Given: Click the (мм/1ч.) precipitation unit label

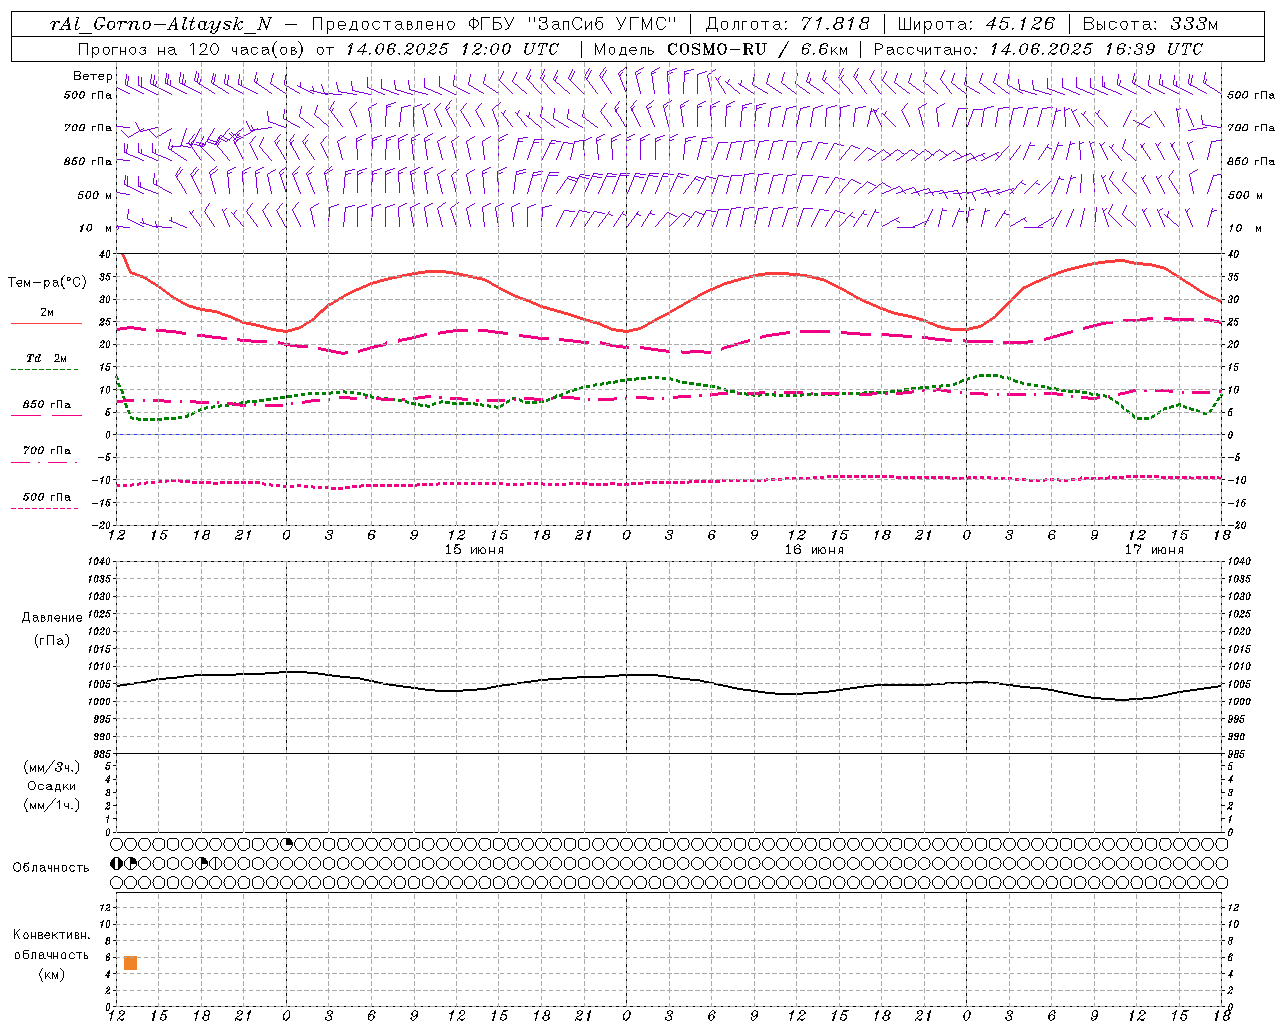Looking at the screenshot, I should click(x=52, y=805).
